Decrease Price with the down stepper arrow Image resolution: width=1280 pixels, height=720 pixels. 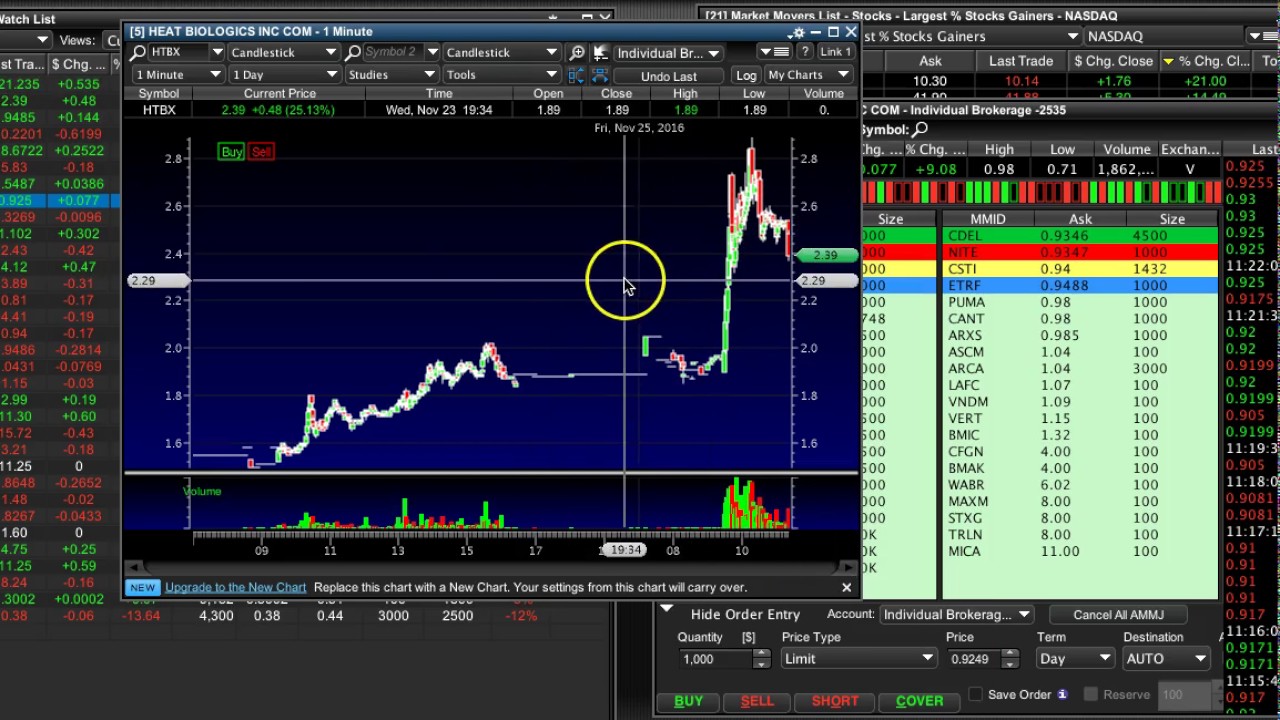1010,664
